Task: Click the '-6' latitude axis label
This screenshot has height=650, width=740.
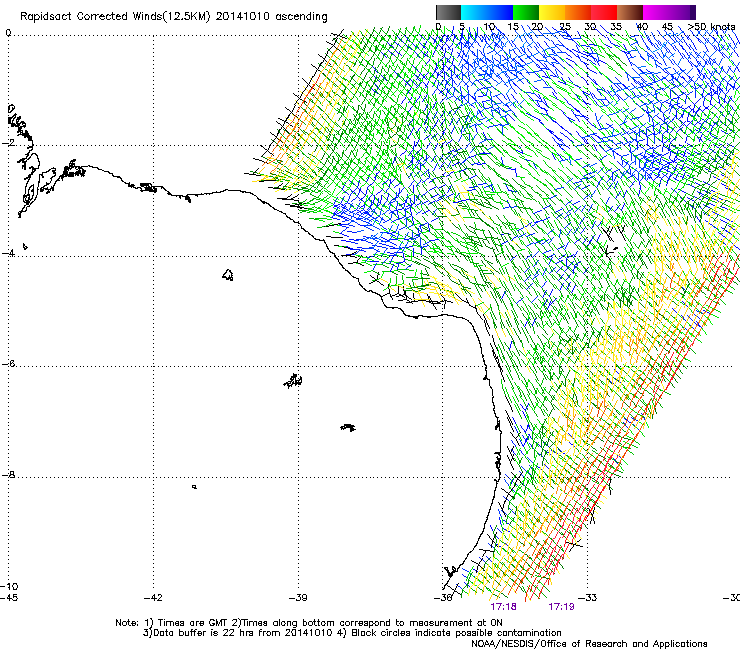Action: 8,364
